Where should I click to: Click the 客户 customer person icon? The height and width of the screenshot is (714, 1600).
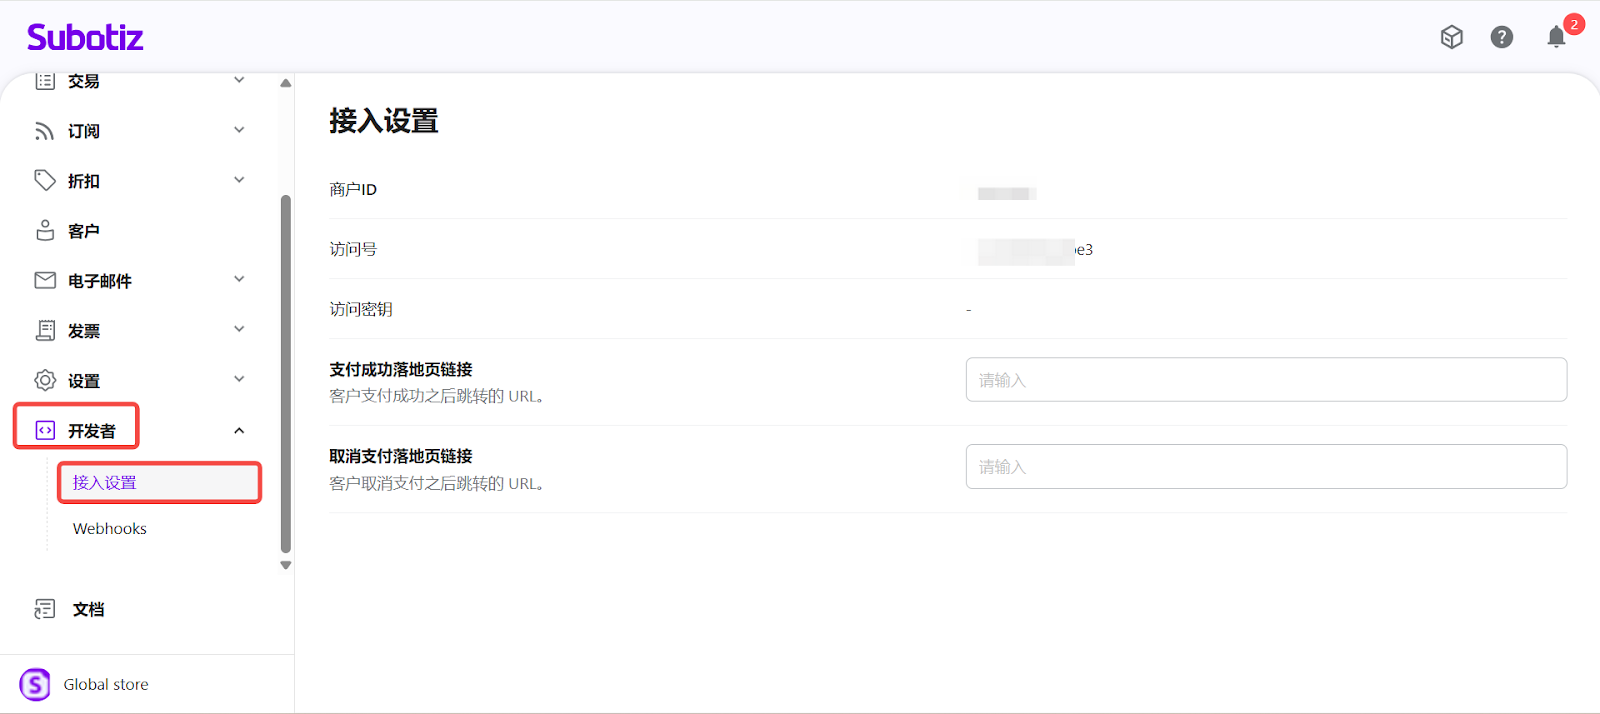(x=45, y=230)
